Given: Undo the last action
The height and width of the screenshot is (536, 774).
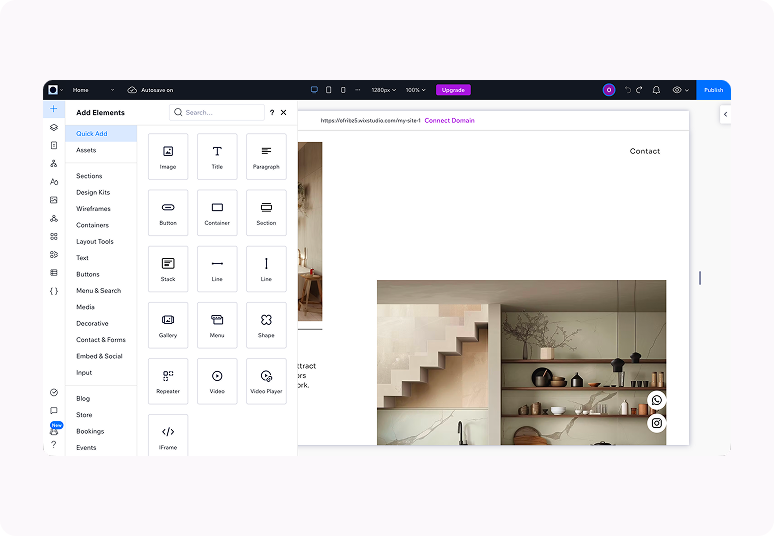Looking at the screenshot, I should [627, 90].
